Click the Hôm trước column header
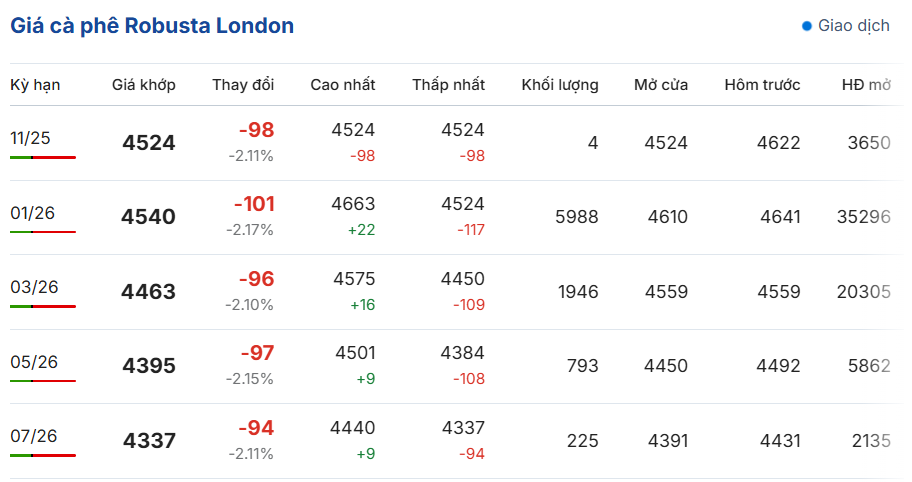912x482 pixels. point(762,85)
